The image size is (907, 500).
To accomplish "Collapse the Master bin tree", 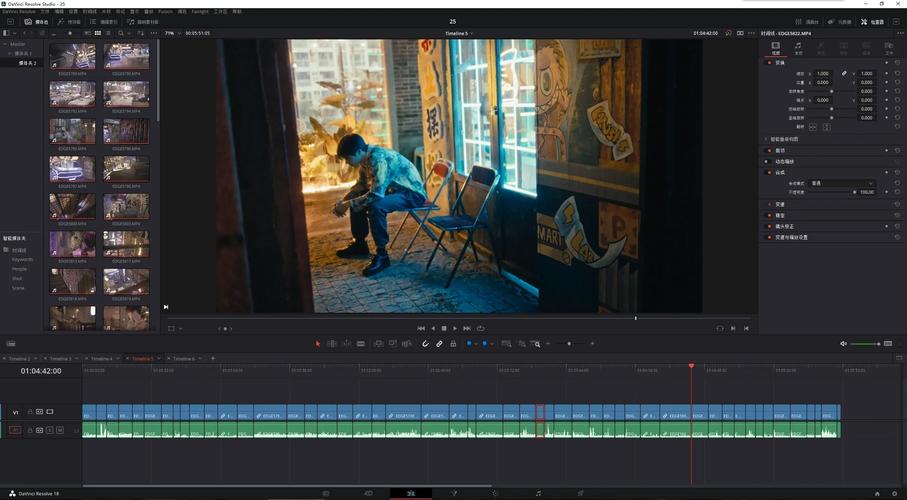I will 5,44.
